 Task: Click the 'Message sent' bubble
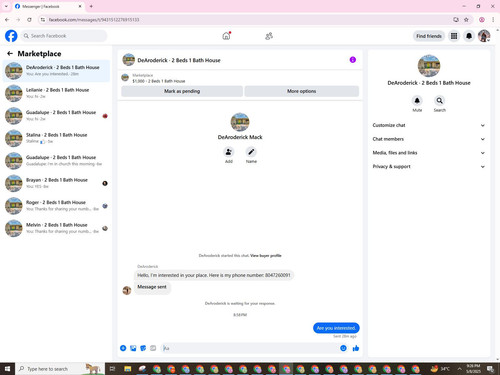pyautogui.click(x=152, y=287)
